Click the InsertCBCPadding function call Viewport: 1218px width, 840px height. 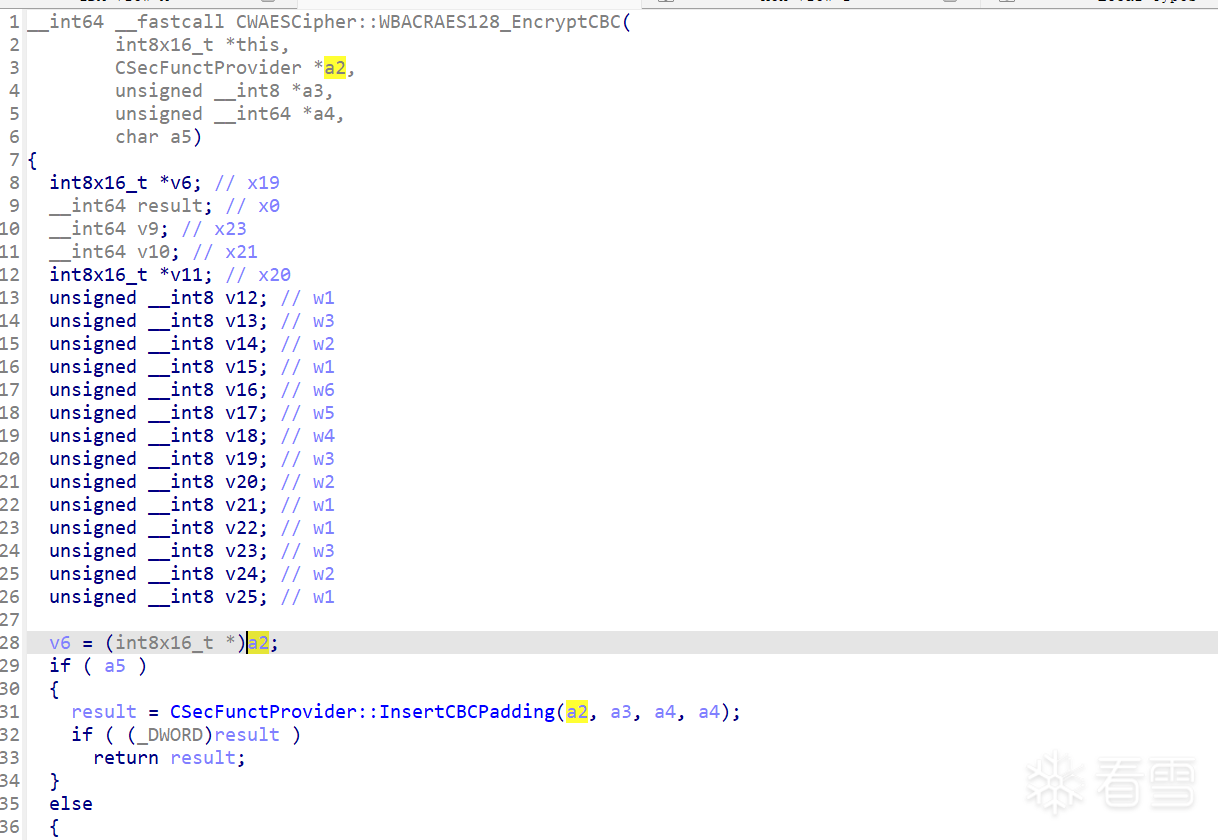click(467, 711)
